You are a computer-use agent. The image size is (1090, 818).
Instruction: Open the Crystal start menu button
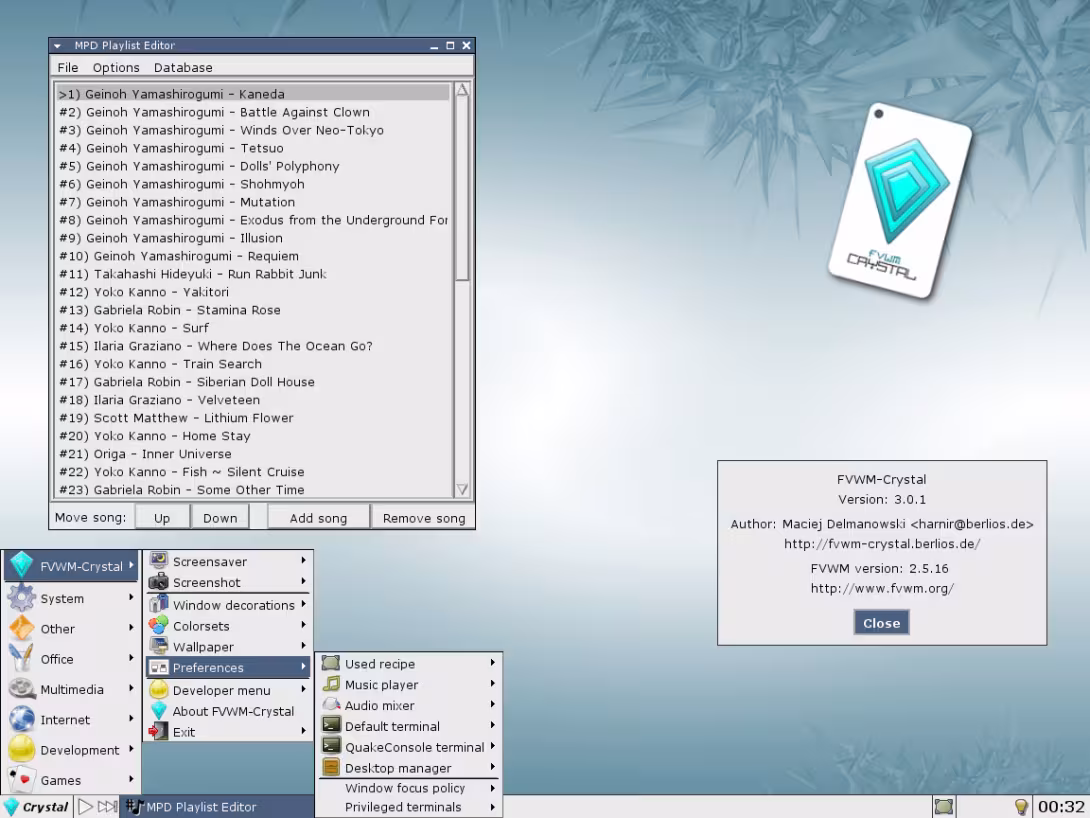tap(36, 806)
